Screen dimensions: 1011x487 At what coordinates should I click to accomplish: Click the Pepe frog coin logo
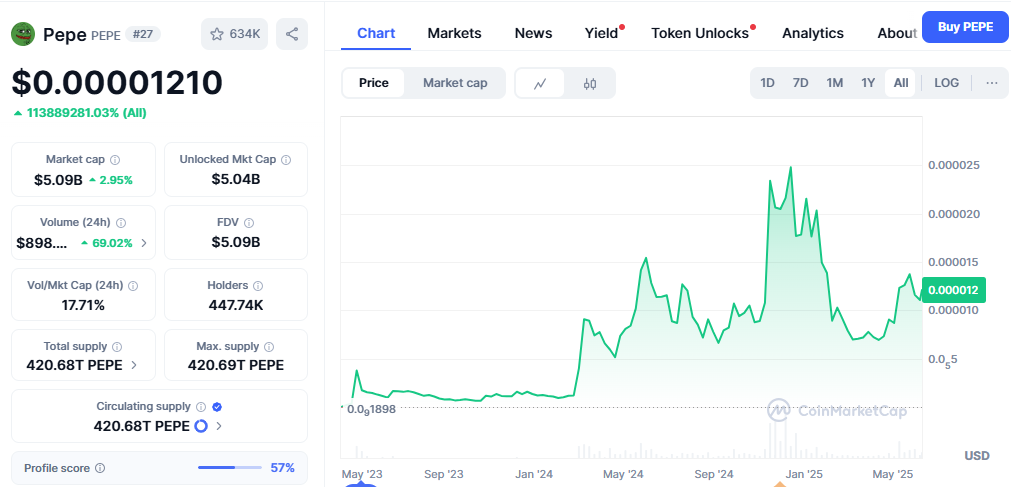pos(23,34)
